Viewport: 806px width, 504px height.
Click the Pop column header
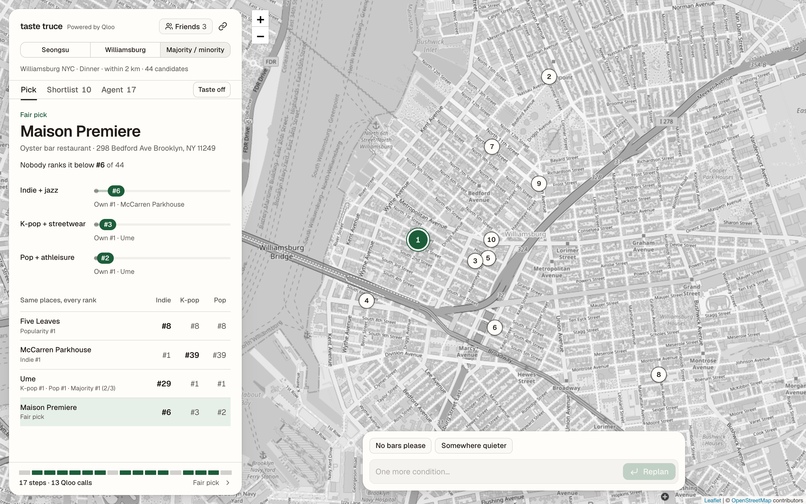(x=220, y=300)
